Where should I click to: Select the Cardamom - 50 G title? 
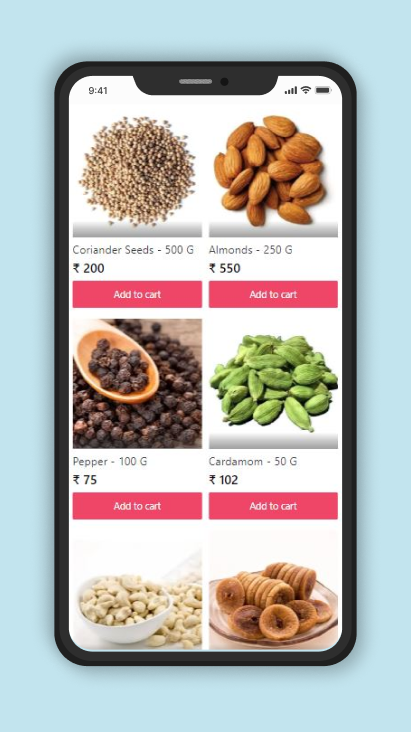pyautogui.click(x=253, y=461)
